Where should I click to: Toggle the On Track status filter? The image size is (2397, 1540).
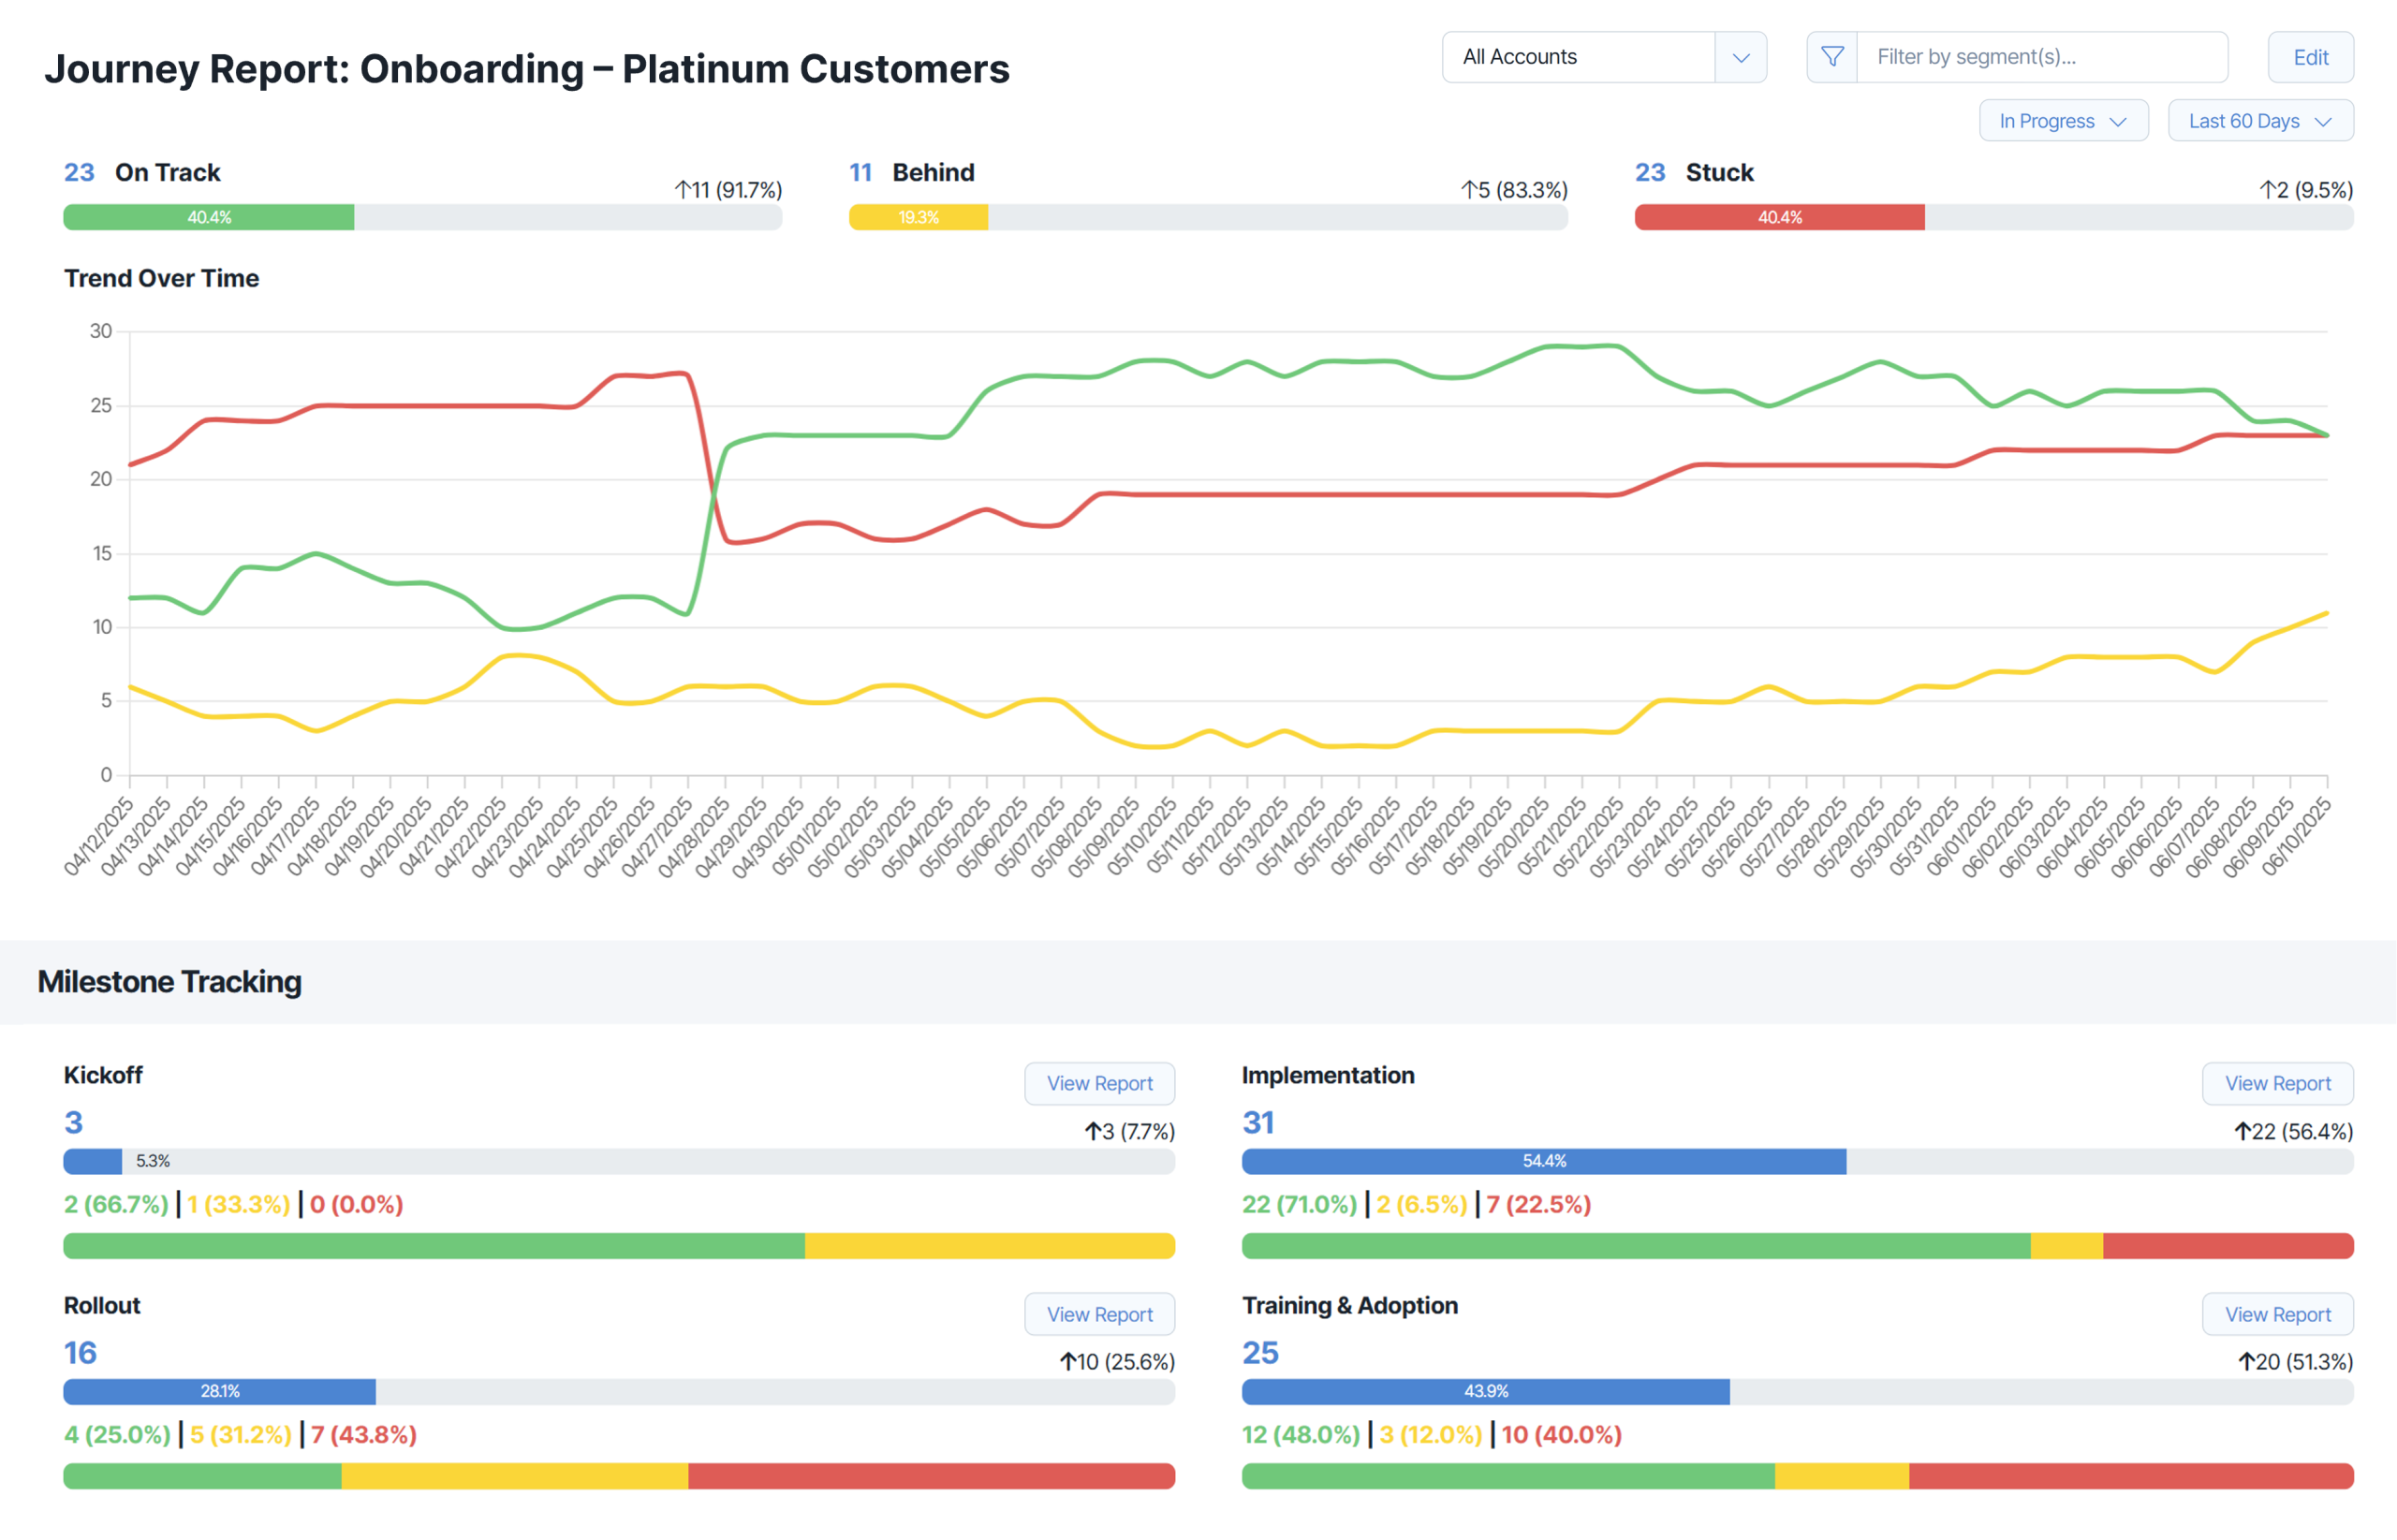click(167, 172)
